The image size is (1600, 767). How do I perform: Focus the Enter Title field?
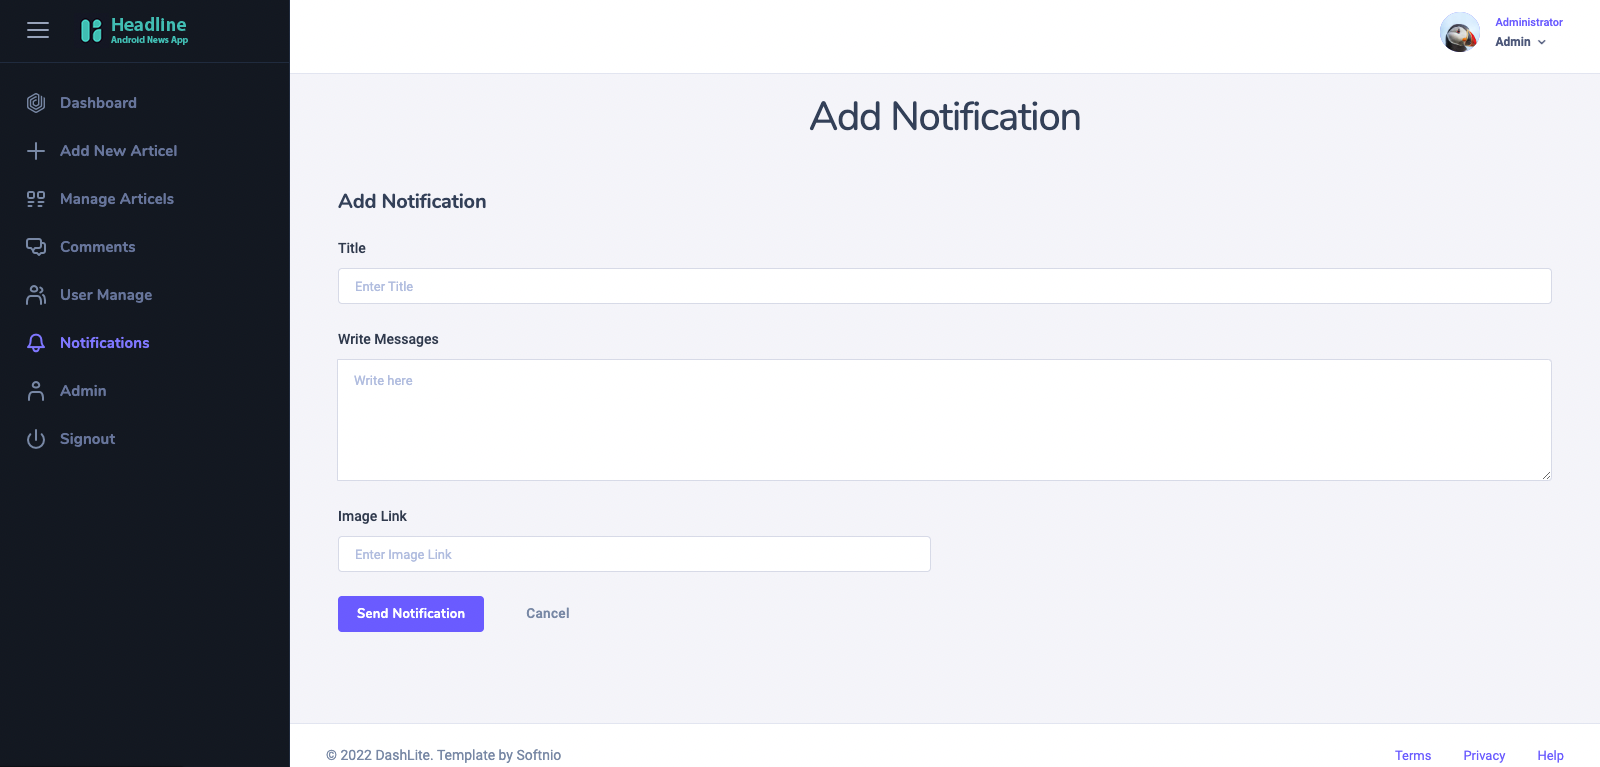(945, 286)
